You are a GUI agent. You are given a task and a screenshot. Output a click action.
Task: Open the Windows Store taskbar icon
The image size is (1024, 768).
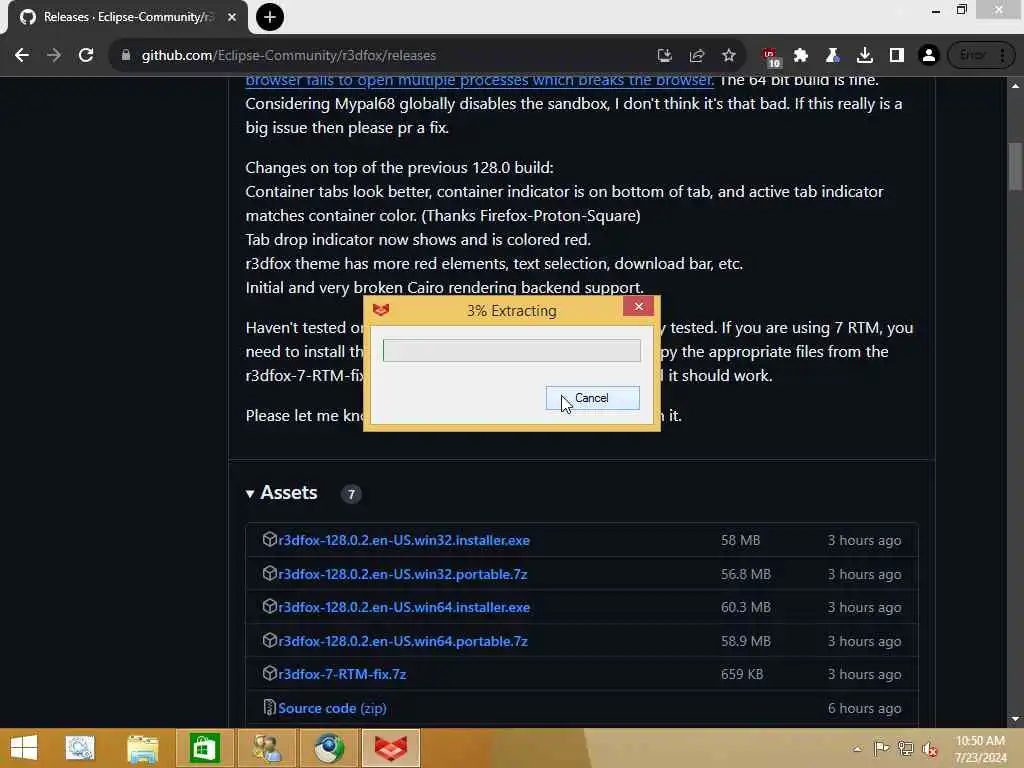(x=204, y=748)
